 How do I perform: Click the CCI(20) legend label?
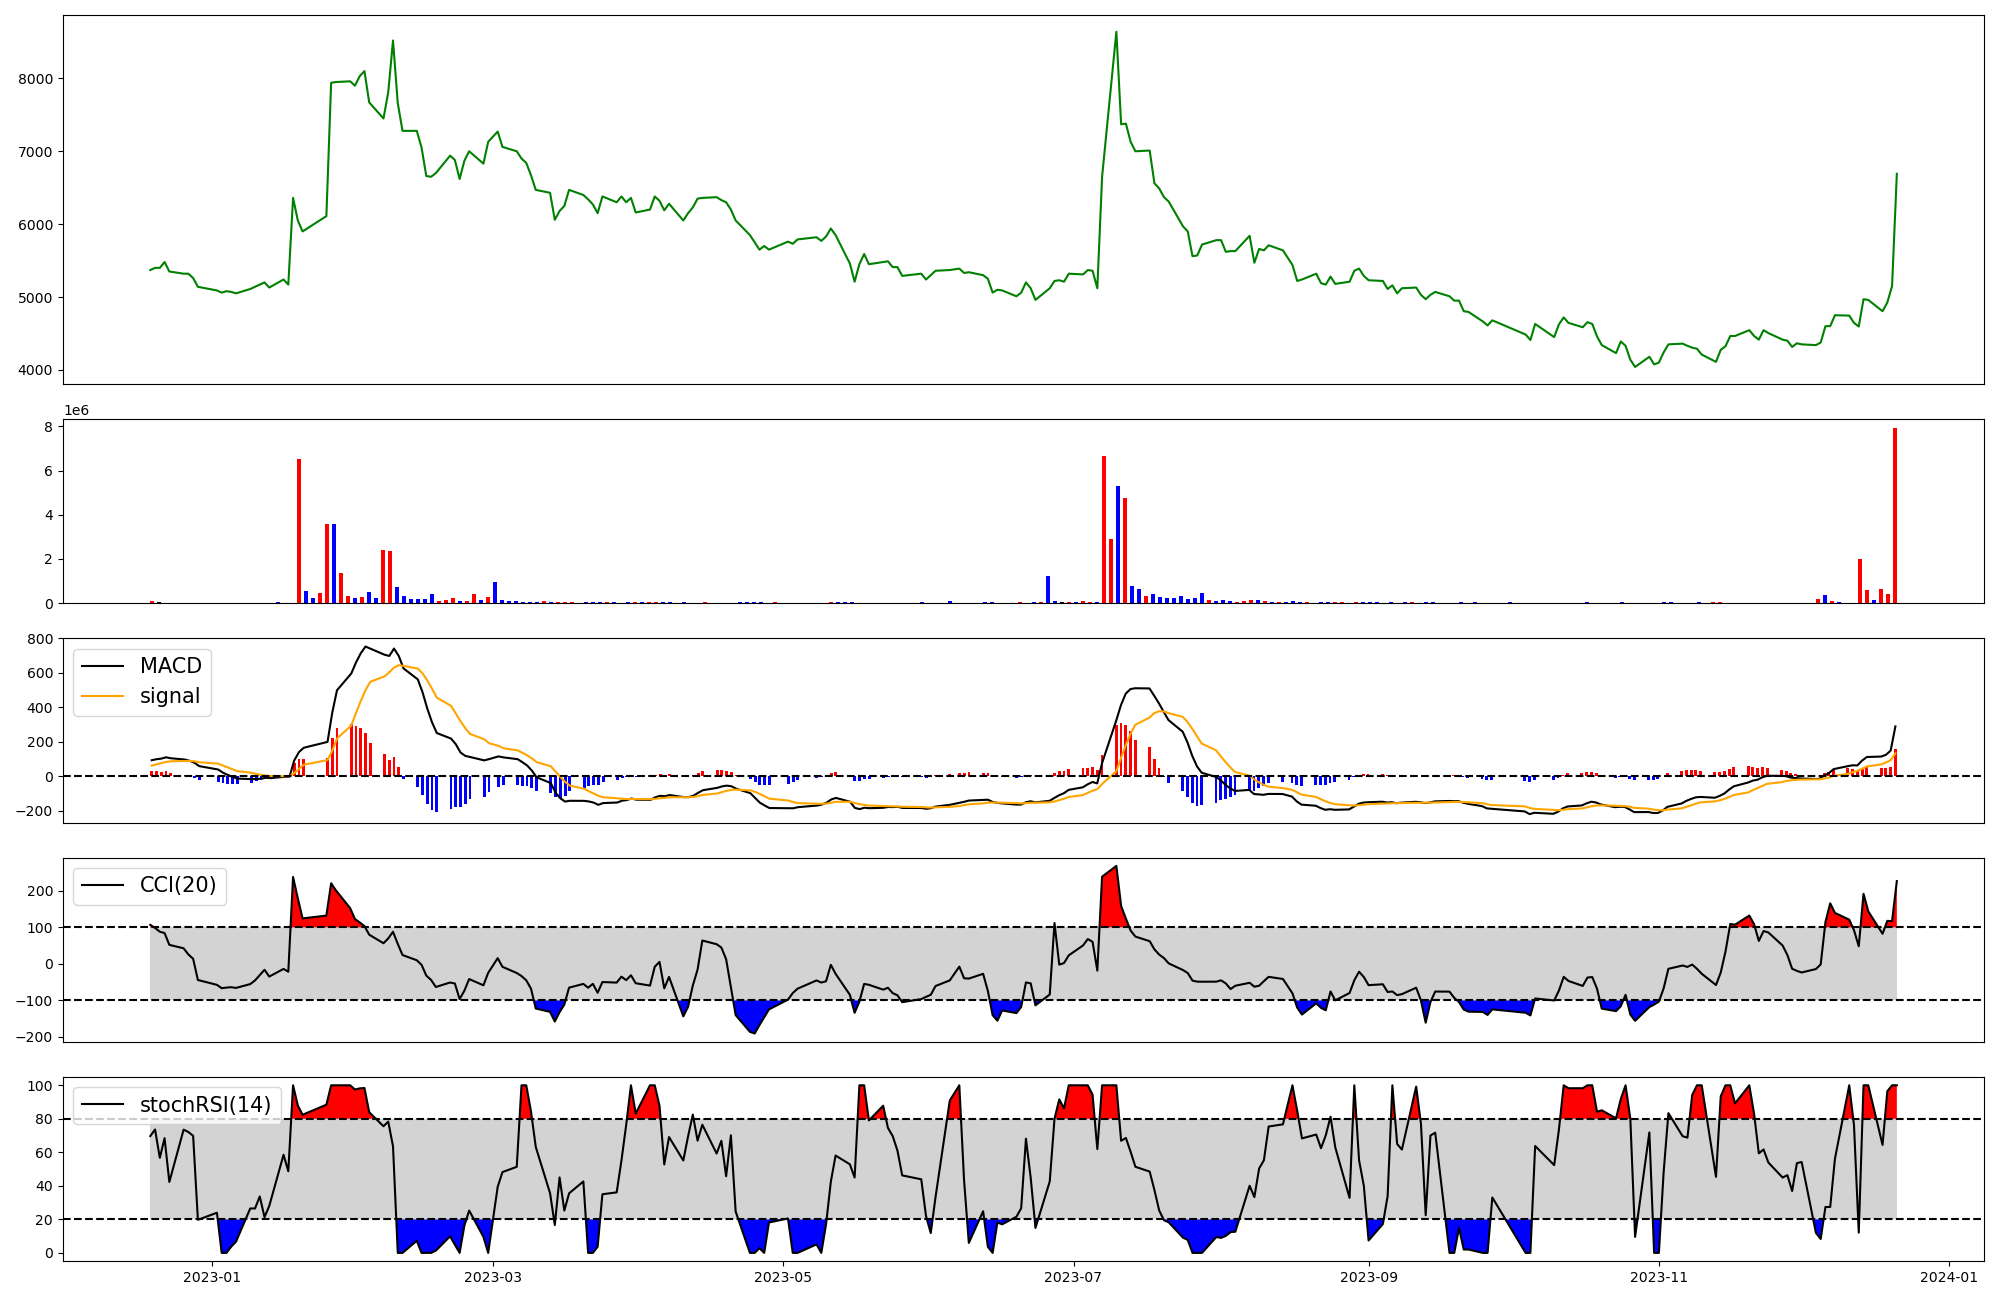click(x=177, y=885)
